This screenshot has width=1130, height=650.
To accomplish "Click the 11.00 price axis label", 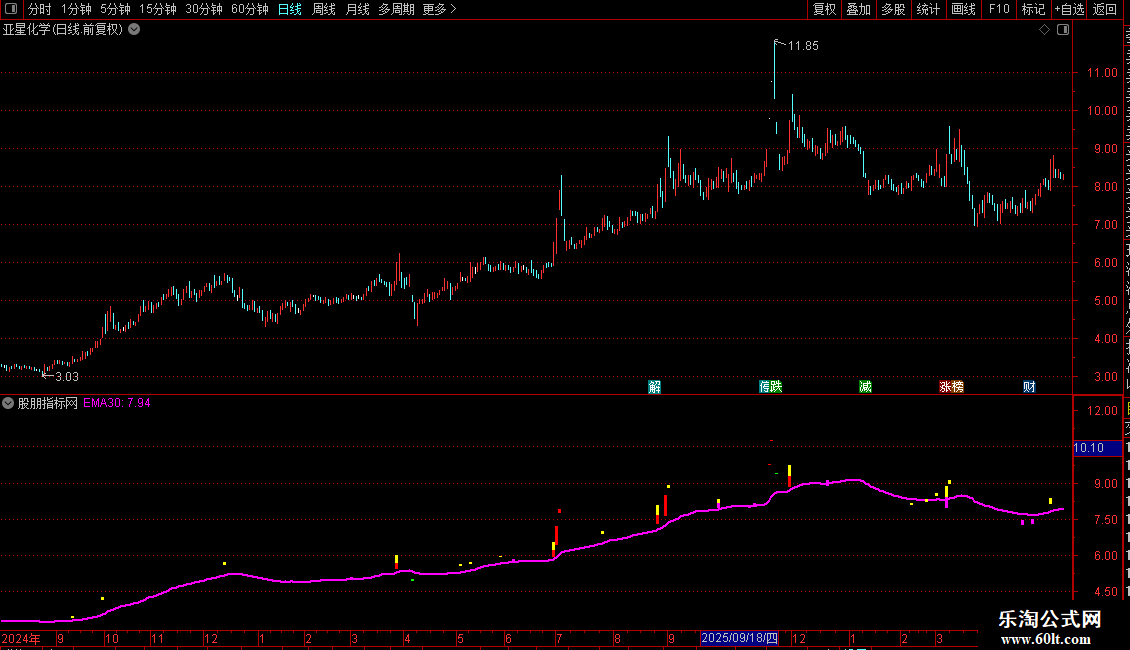I will [x=1102, y=72].
